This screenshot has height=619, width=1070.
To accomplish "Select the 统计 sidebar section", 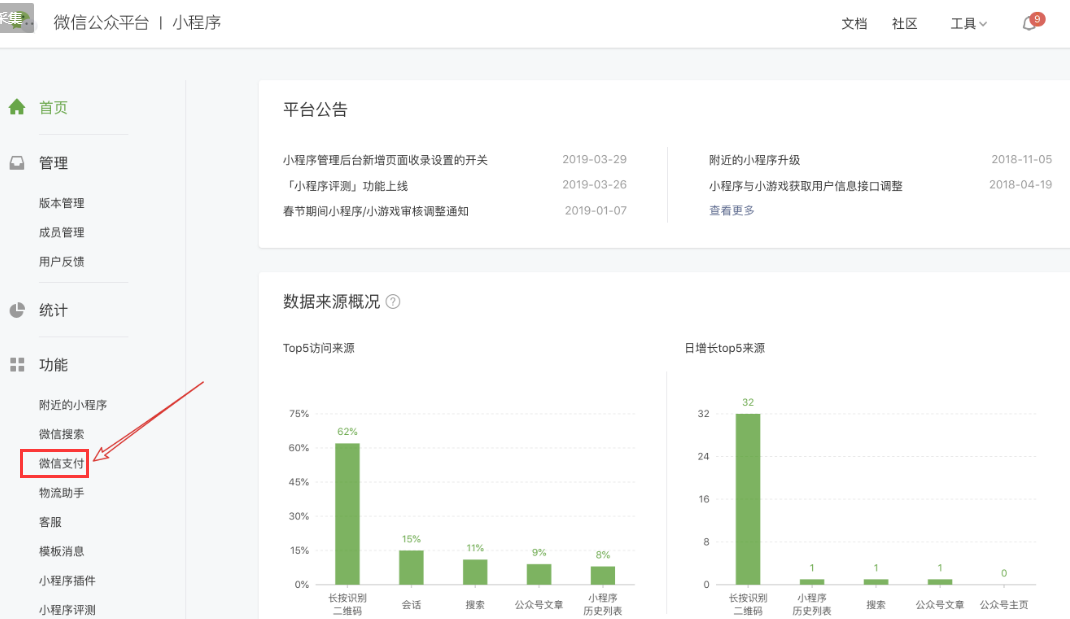I will pyautogui.click(x=53, y=311).
